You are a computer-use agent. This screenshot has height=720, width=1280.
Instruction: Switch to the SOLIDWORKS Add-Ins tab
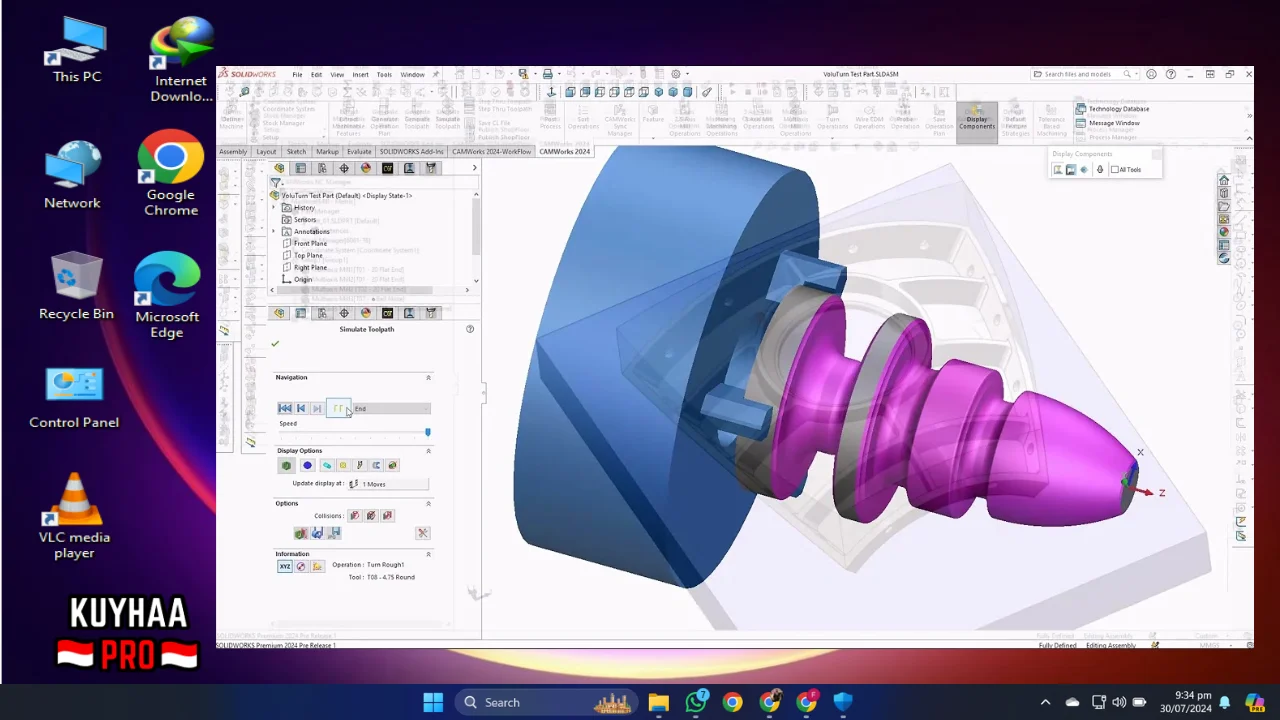411,152
